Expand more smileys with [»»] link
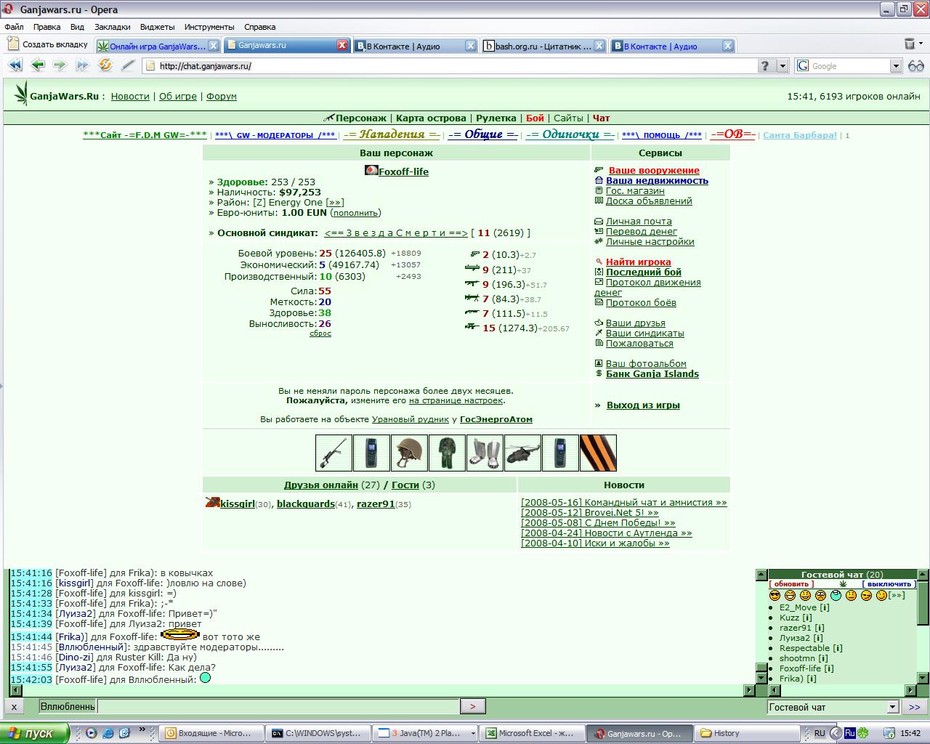Screen dimensions: 930x744 896,595
